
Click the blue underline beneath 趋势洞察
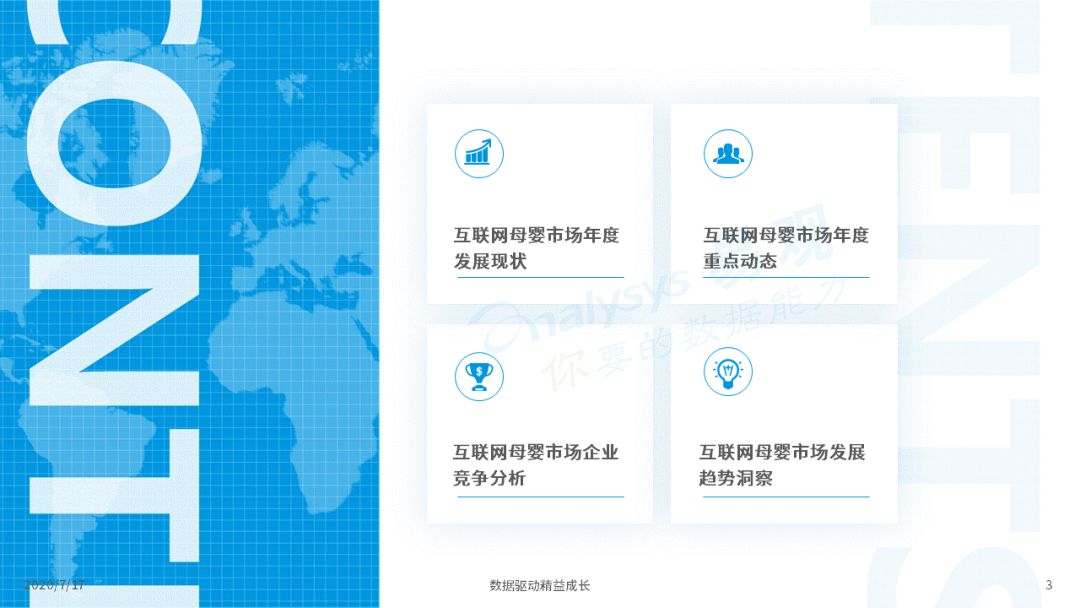(x=786, y=496)
